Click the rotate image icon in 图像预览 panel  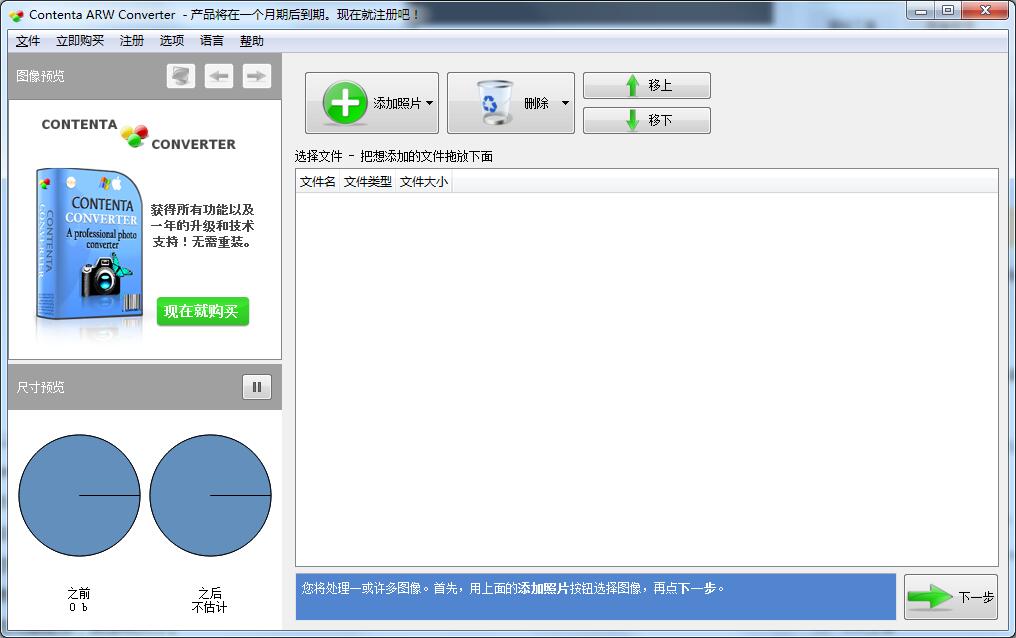point(180,75)
